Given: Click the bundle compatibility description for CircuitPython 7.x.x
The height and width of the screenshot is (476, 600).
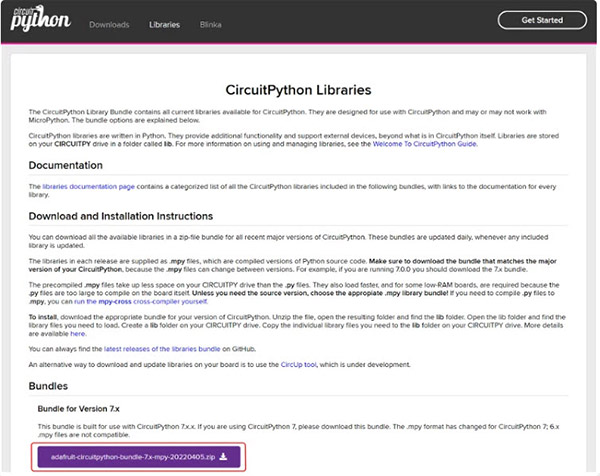Looking at the screenshot, I should click(300, 427).
